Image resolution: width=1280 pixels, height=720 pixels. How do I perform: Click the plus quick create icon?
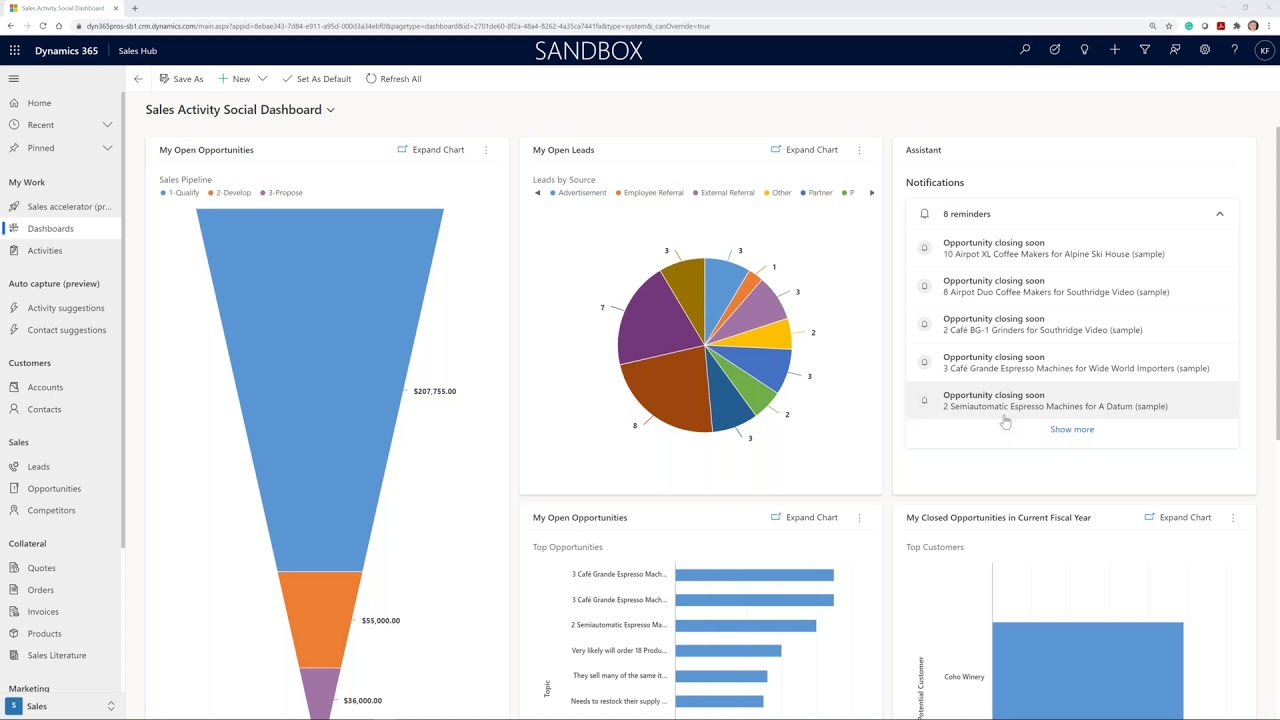coord(1115,50)
